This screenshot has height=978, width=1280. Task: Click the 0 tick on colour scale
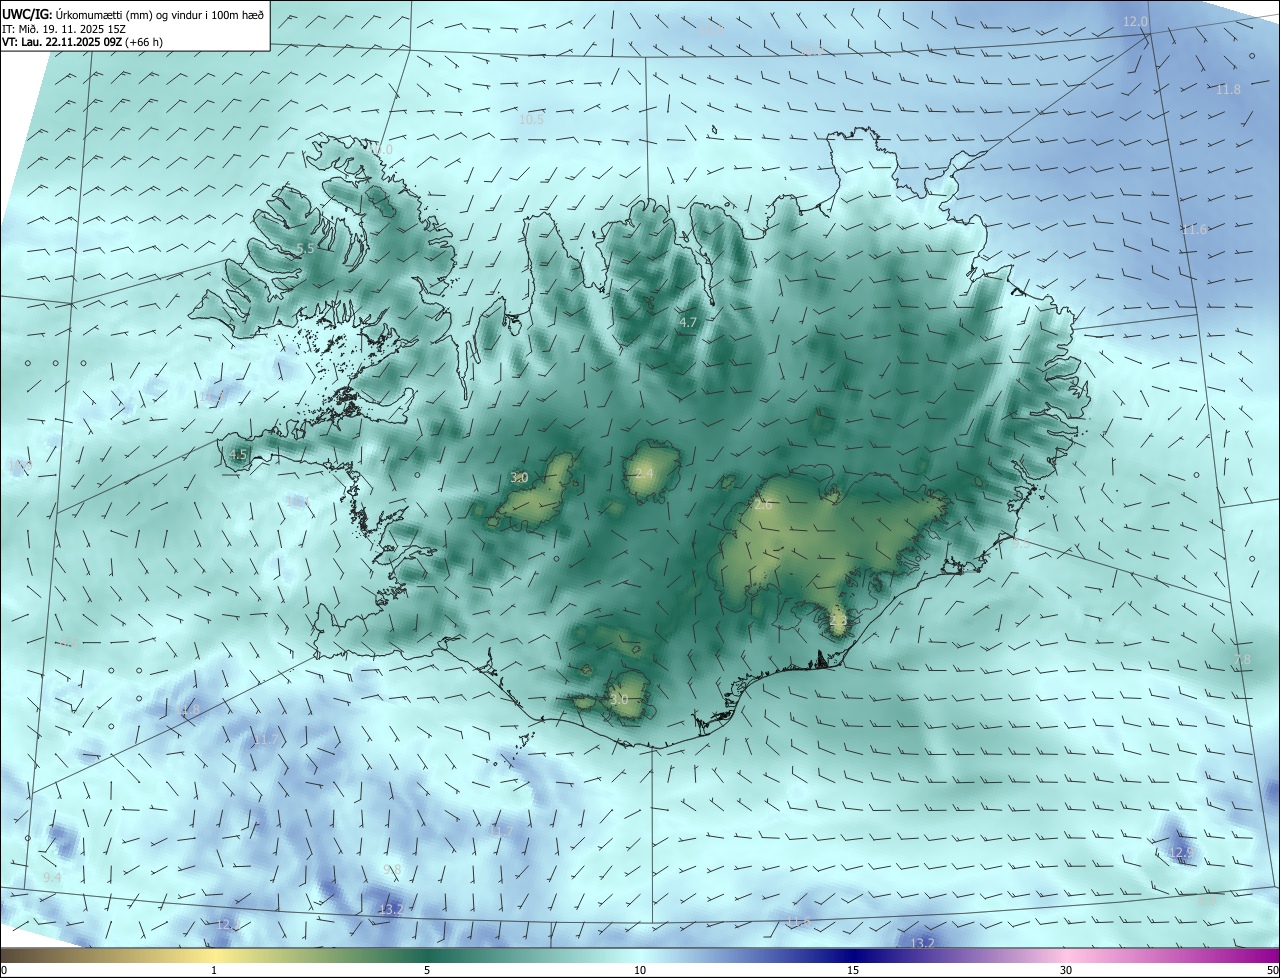click(3, 970)
